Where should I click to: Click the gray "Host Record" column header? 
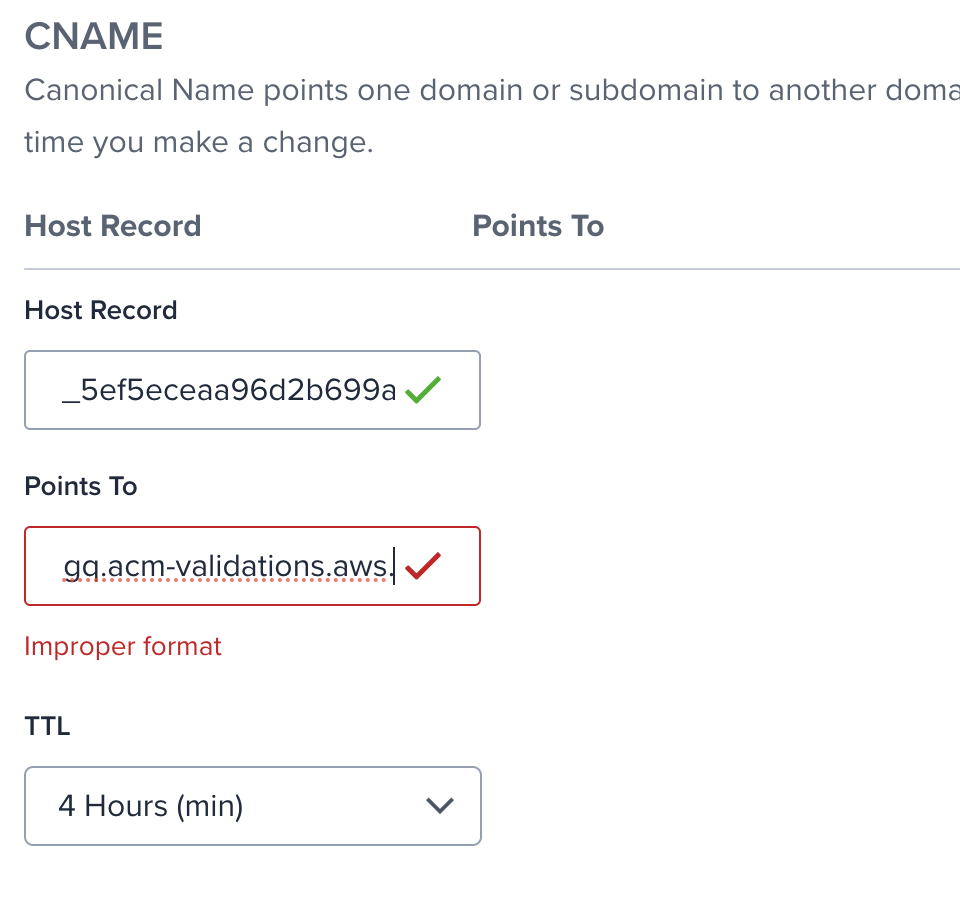113,226
